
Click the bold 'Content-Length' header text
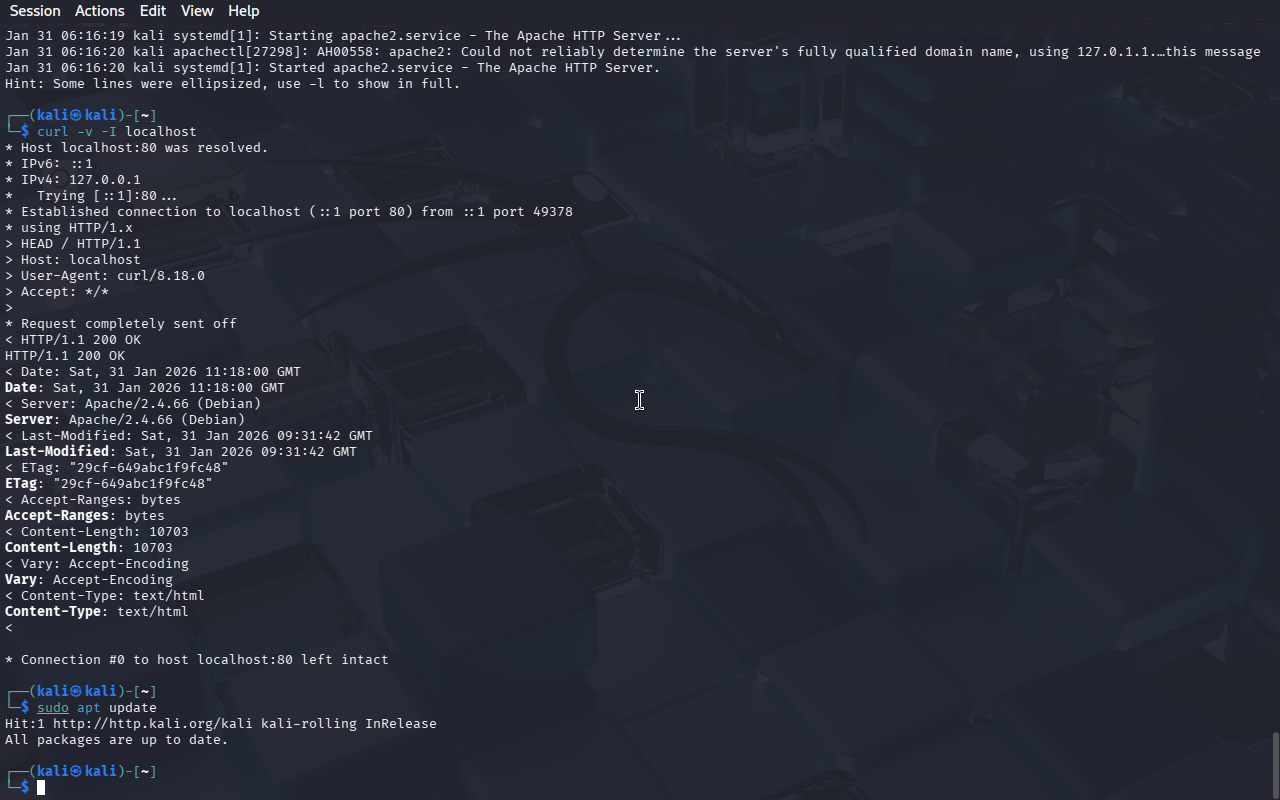coord(61,547)
